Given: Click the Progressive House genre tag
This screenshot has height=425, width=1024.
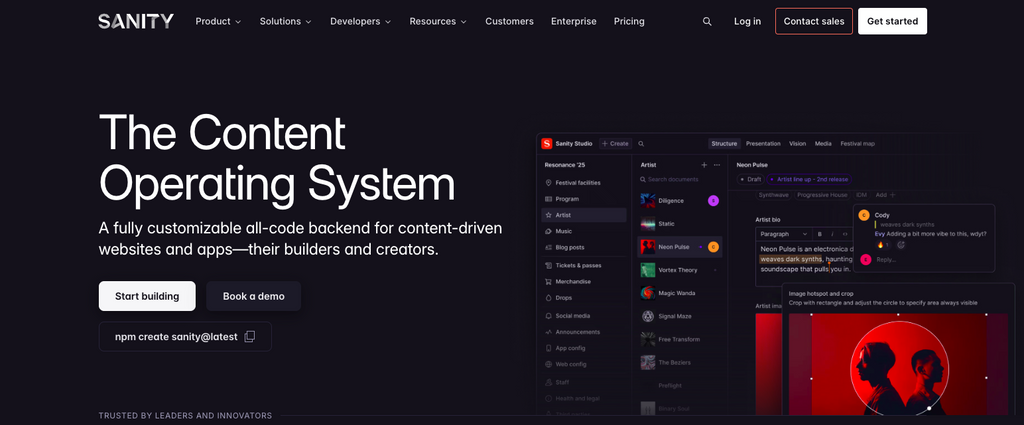Looking at the screenshot, I should 821,195.
